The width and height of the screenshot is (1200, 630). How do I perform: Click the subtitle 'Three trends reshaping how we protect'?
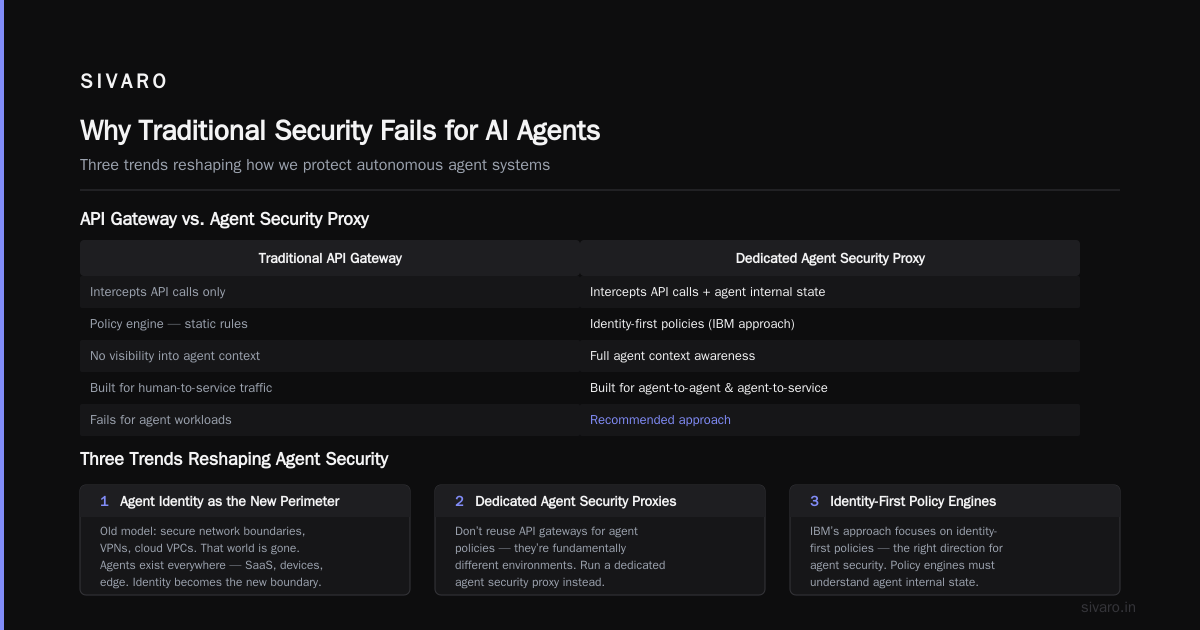point(315,165)
